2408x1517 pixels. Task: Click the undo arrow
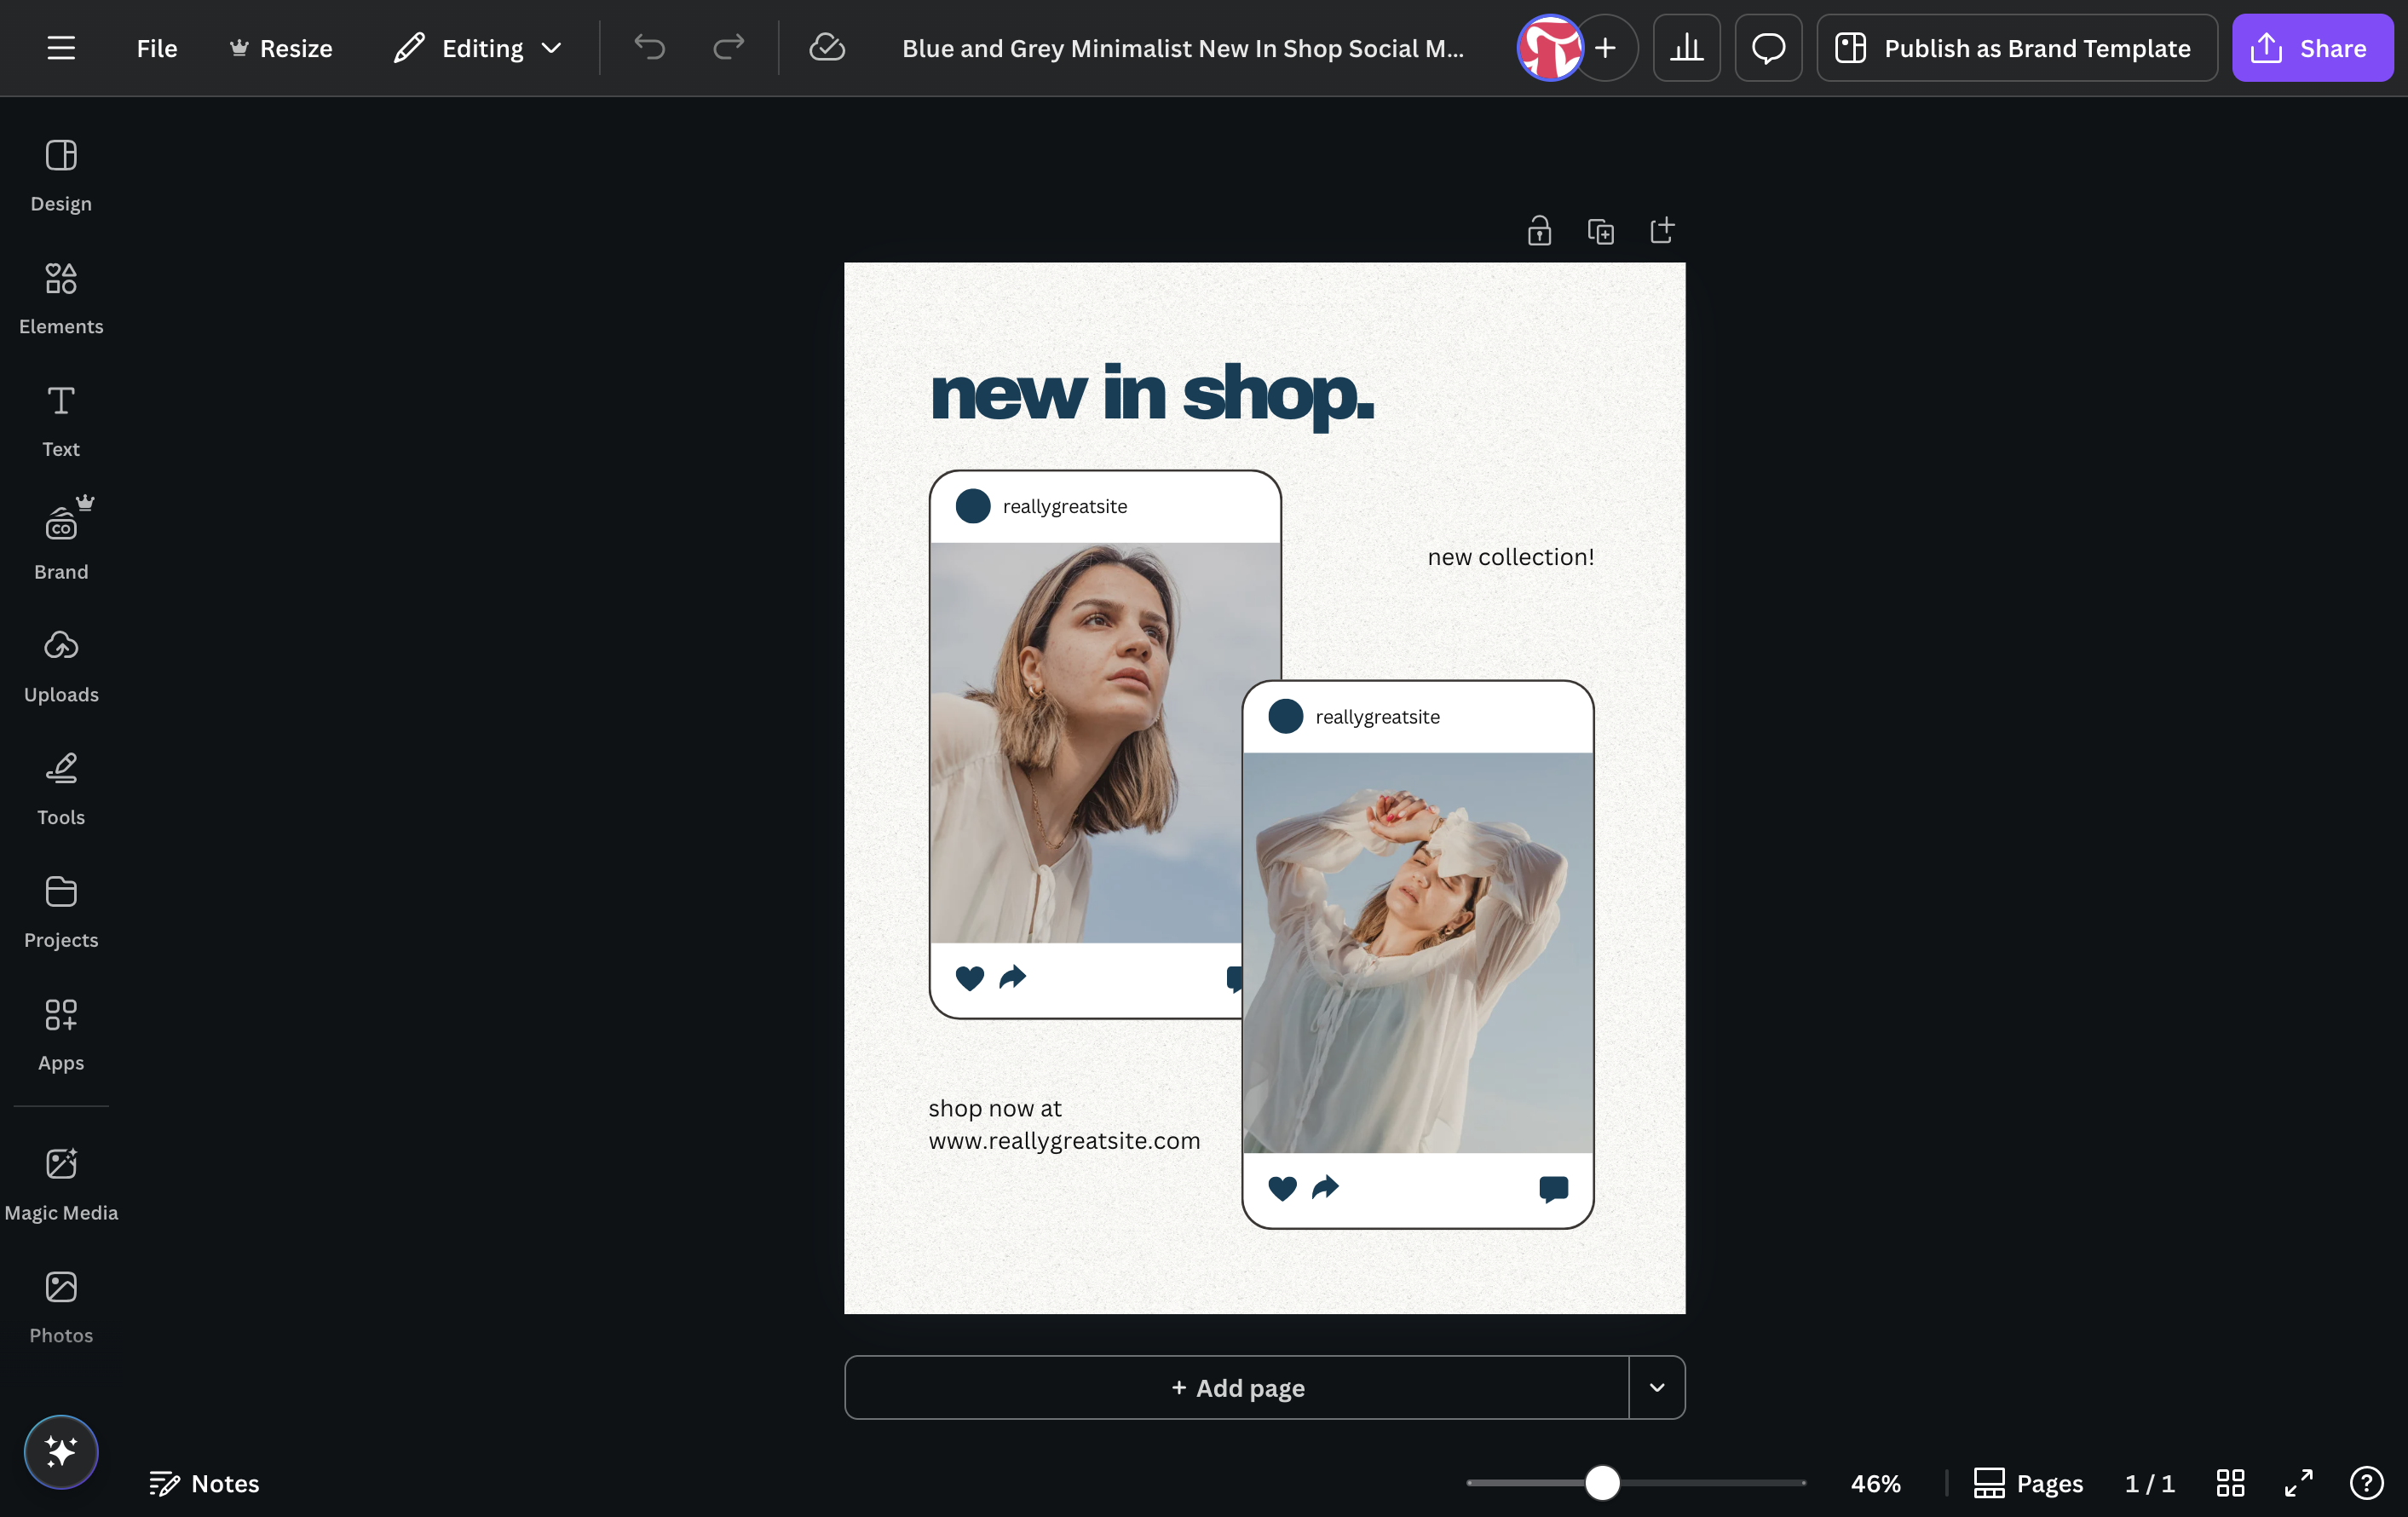[x=649, y=48]
